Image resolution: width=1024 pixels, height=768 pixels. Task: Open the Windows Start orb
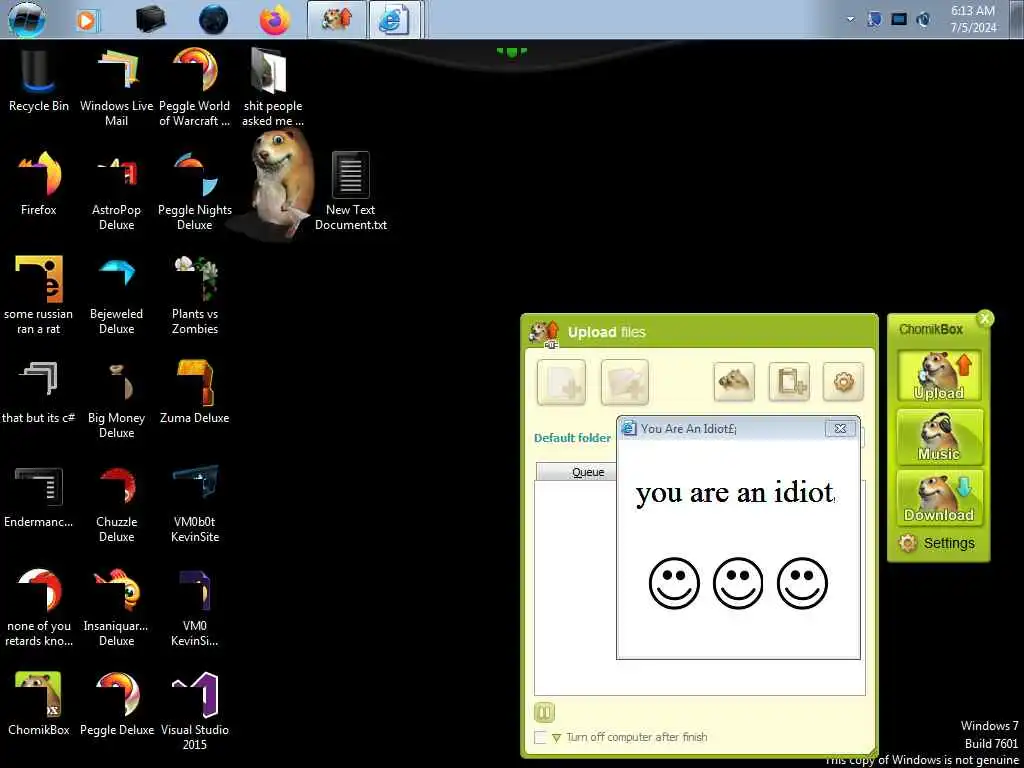coord(27,19)
